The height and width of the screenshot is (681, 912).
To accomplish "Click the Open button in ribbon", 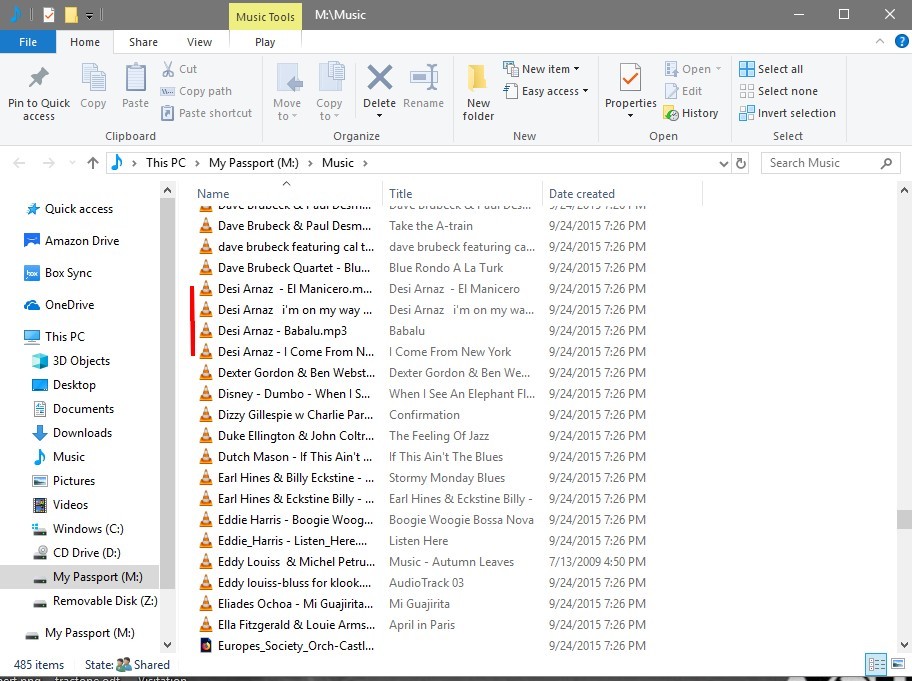I will [692, 69].
